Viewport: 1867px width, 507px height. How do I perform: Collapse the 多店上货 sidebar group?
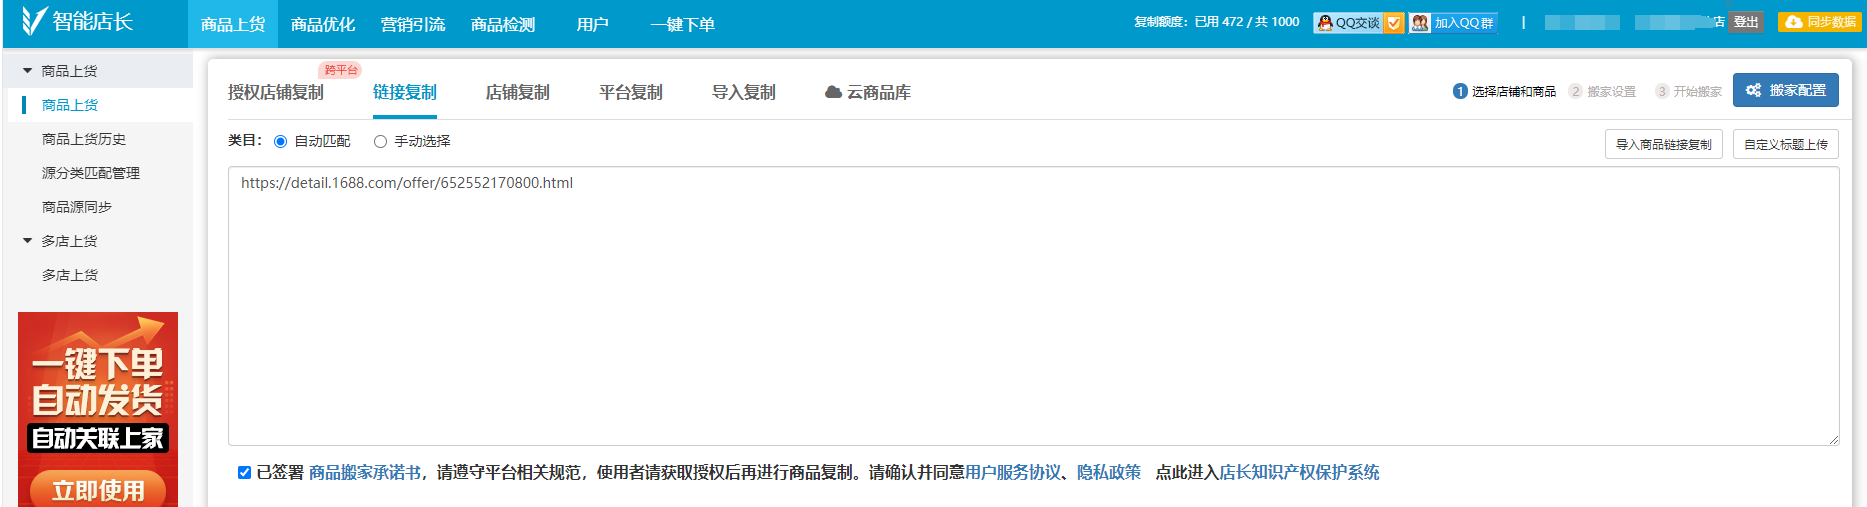point(28,241)
